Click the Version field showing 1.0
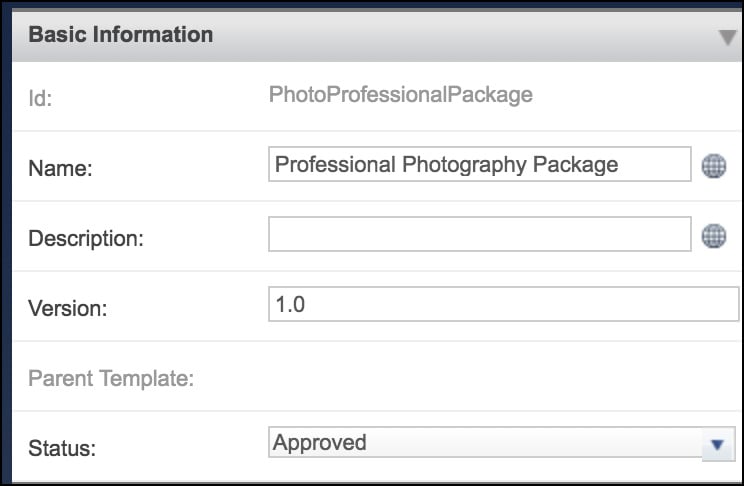This screenshot has width=744, height=486. (x=503, y=304)
